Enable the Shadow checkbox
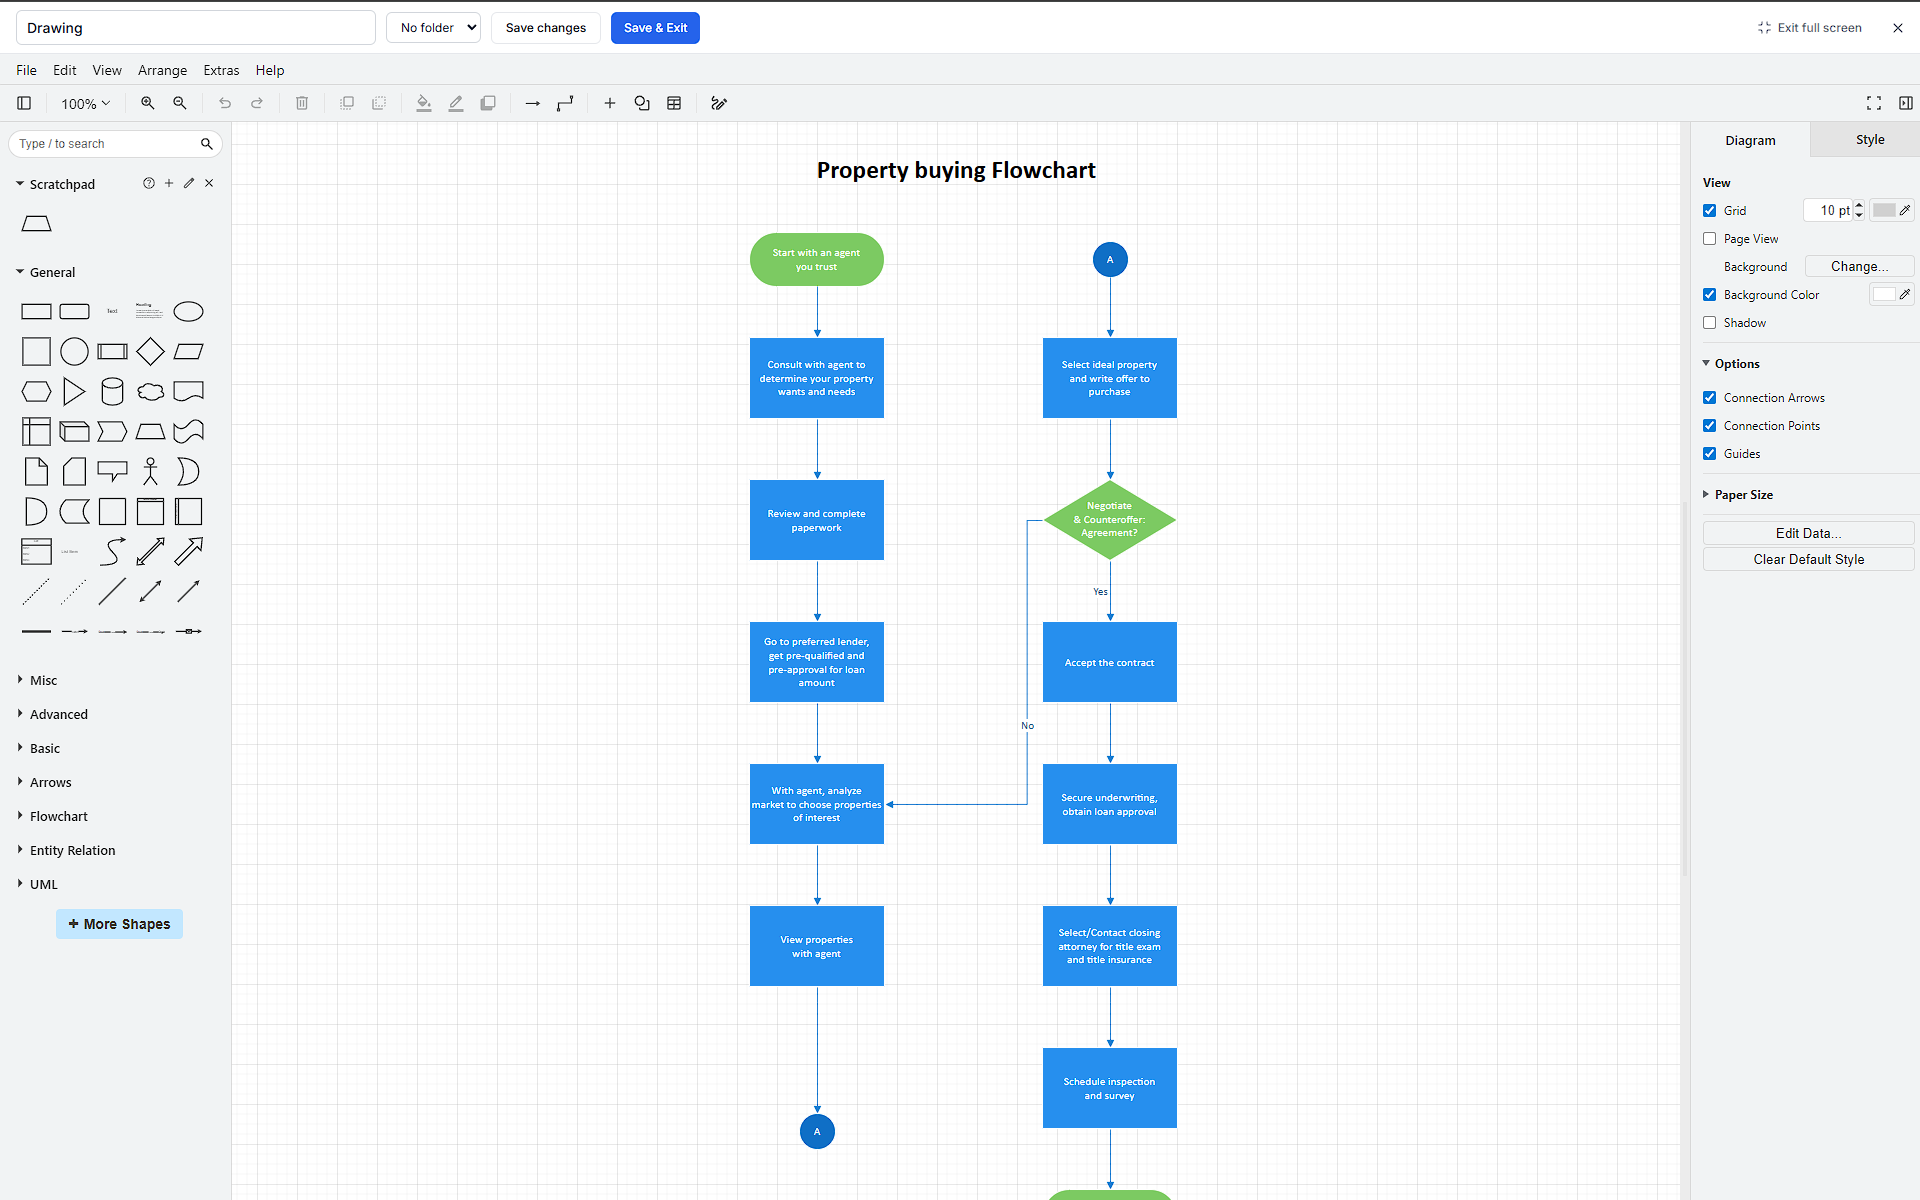This screenshot has height=1200, width=1920. 1710,322
